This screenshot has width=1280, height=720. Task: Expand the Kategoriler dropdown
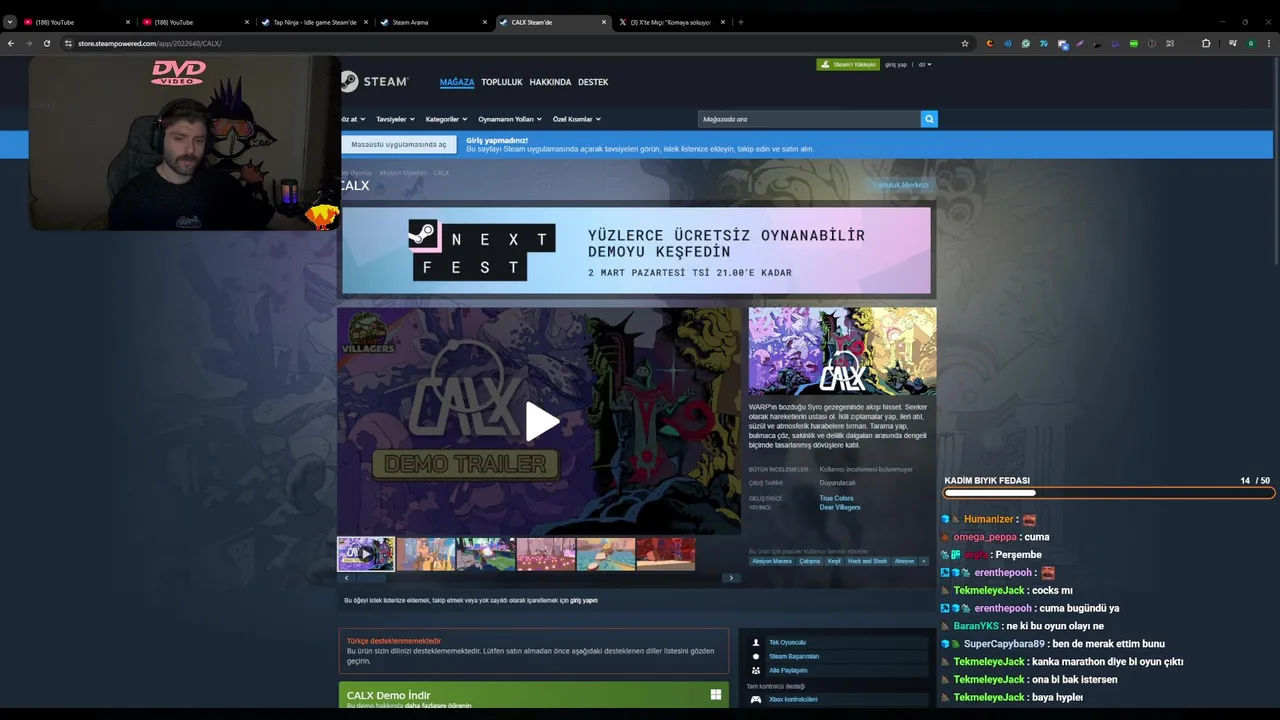click(445, 119)
